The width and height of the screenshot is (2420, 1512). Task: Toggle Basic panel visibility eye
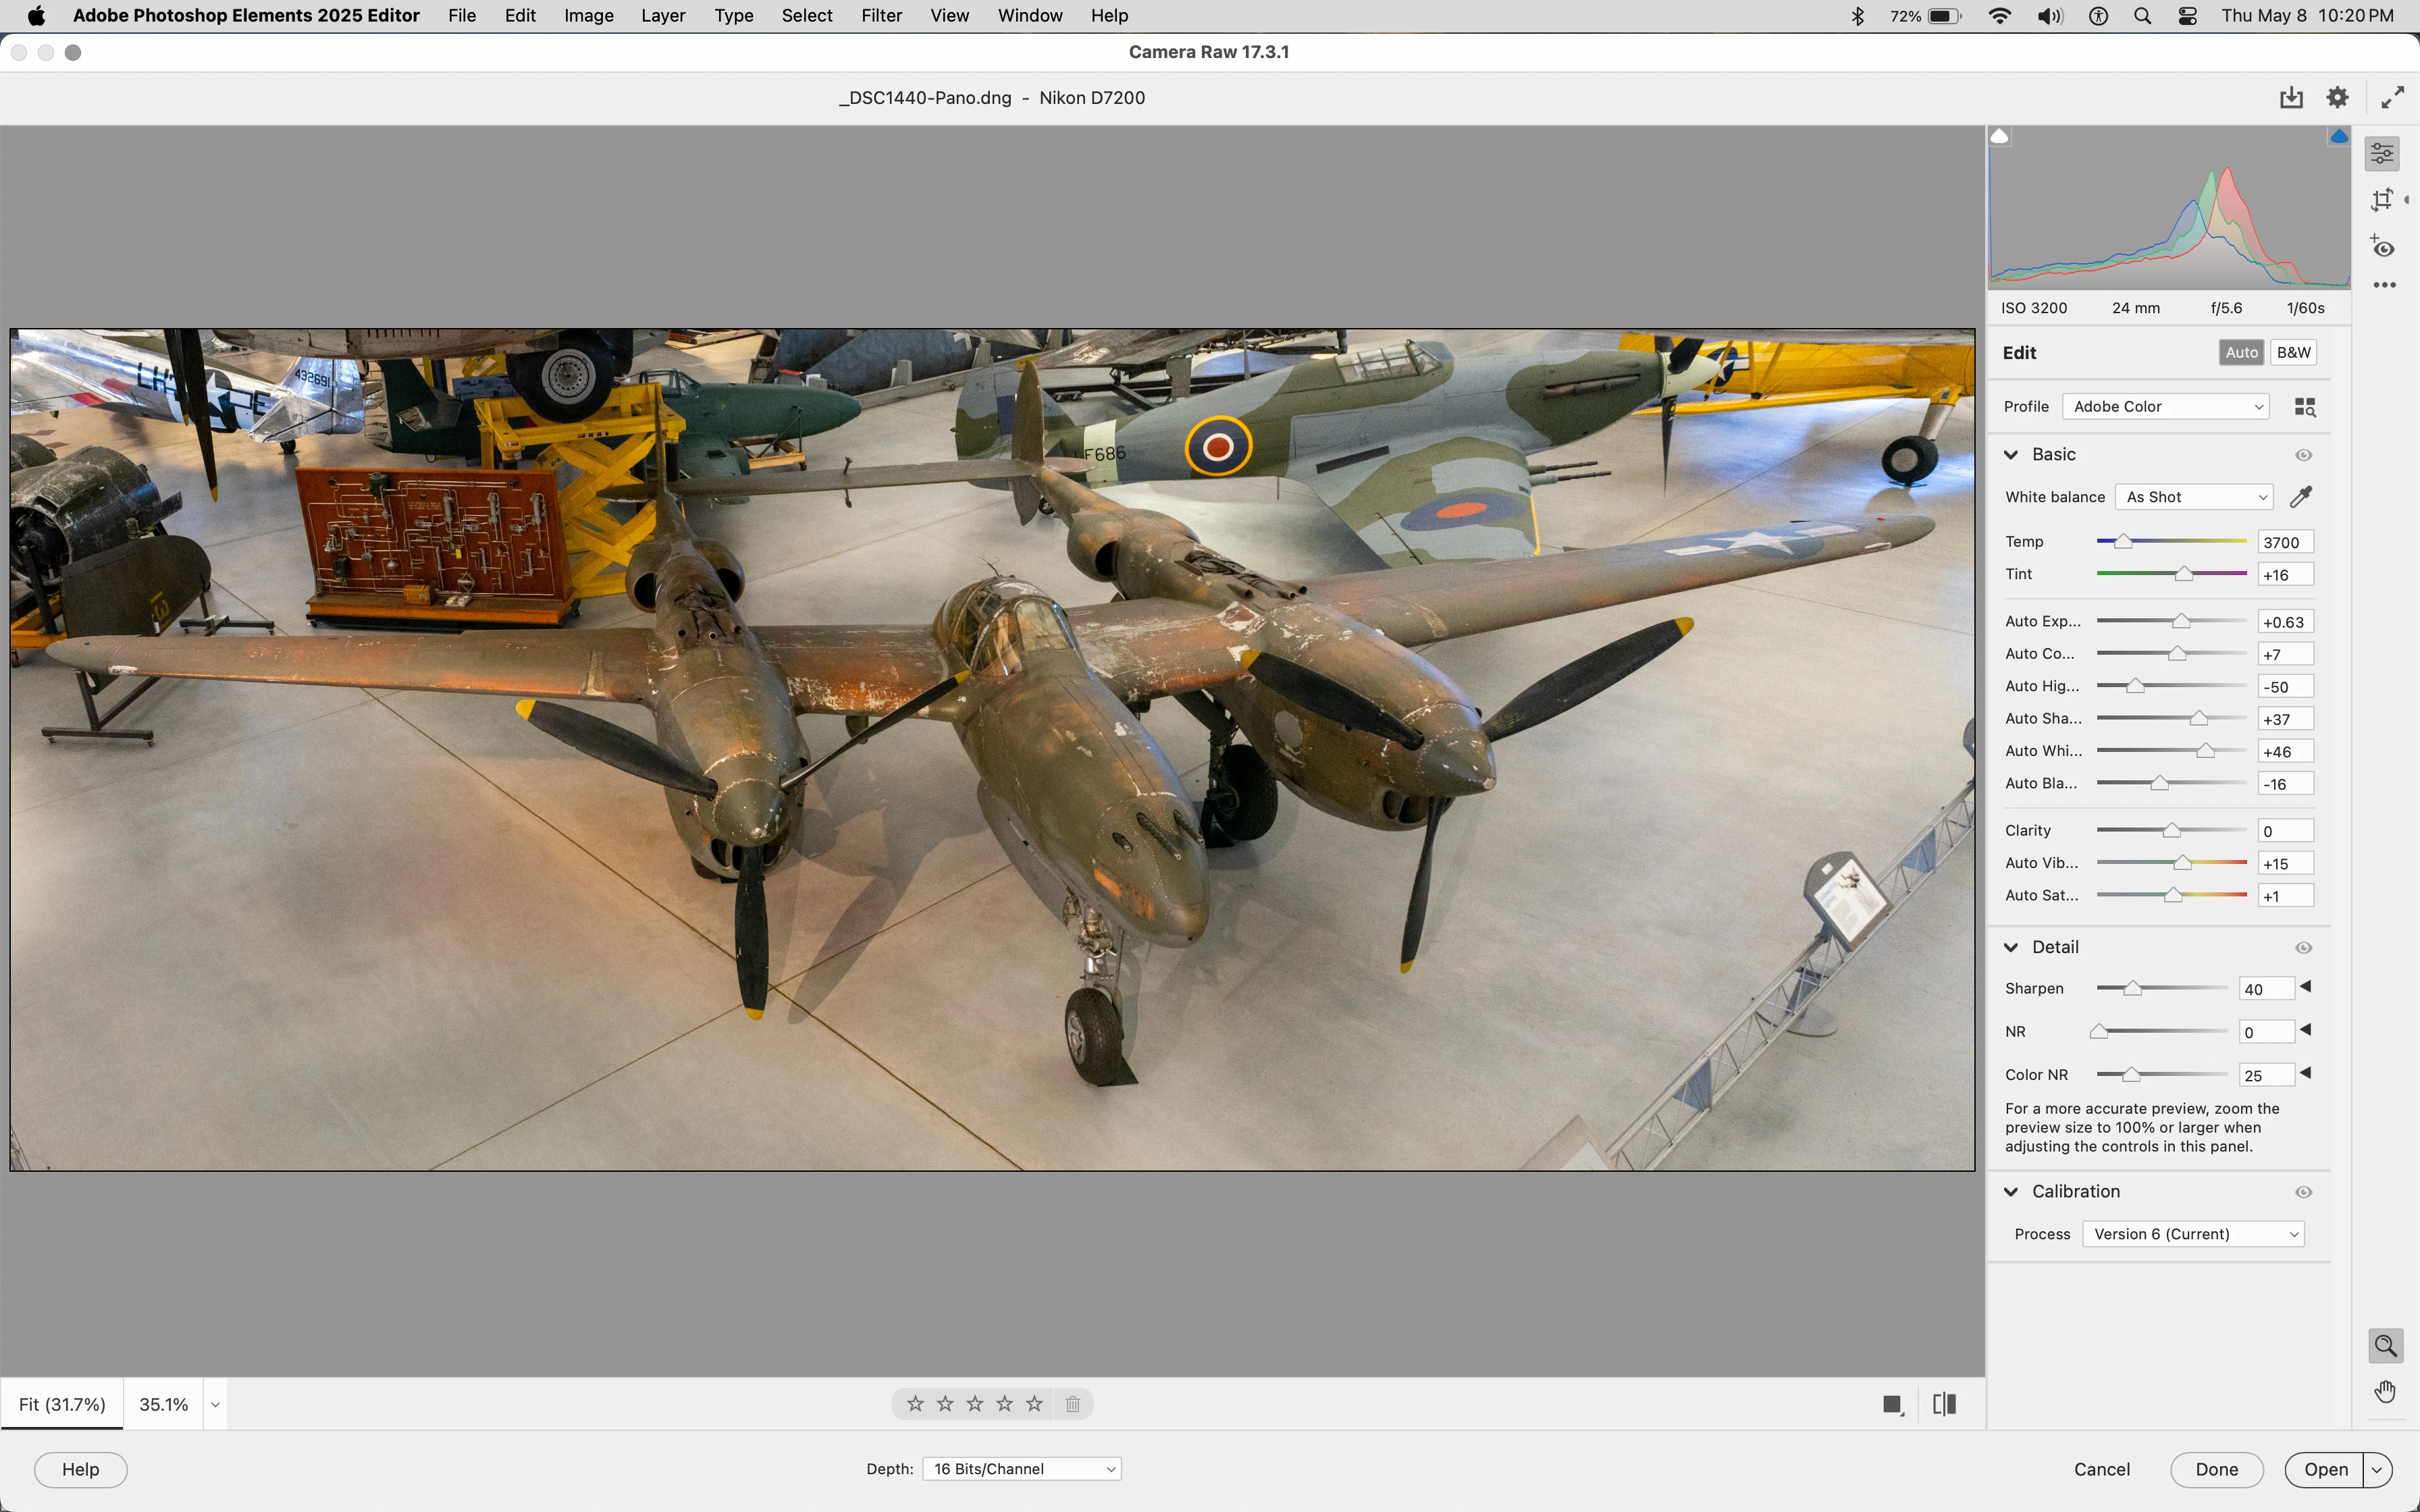coord(2303,455)
